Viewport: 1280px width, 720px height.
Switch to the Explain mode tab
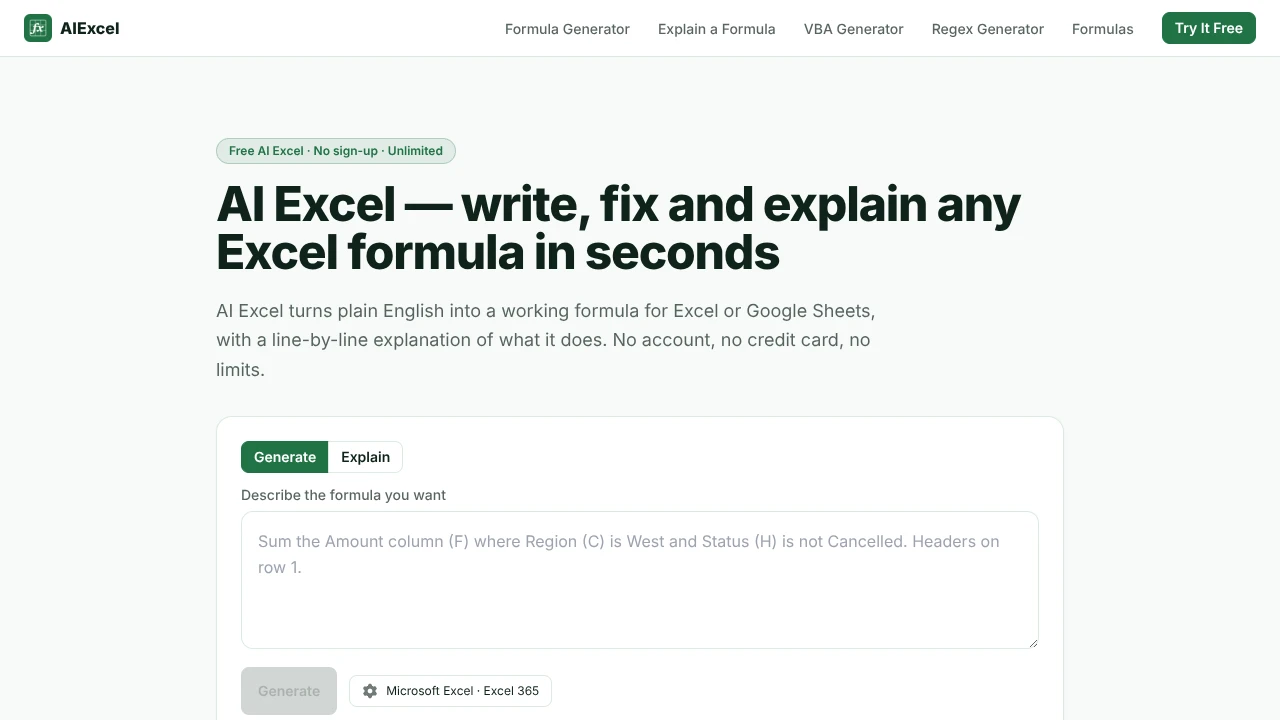point(365,457)
